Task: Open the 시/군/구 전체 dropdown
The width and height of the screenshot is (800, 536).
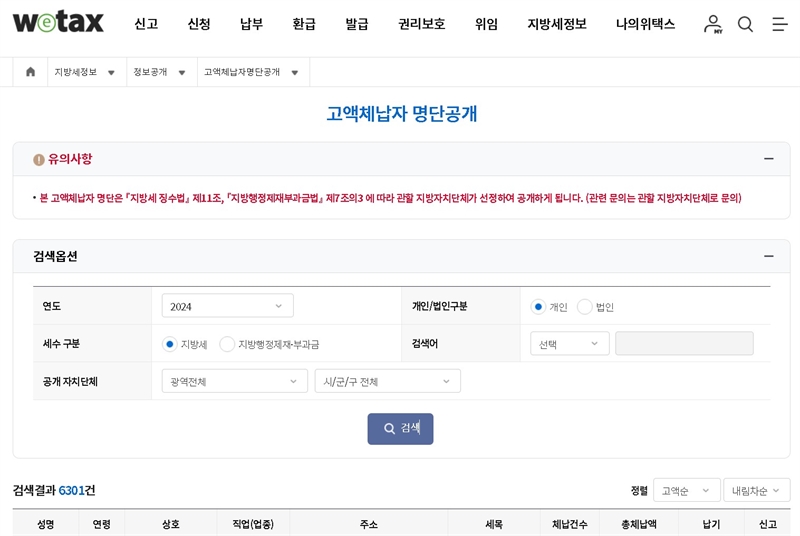Action: (387, 381)
